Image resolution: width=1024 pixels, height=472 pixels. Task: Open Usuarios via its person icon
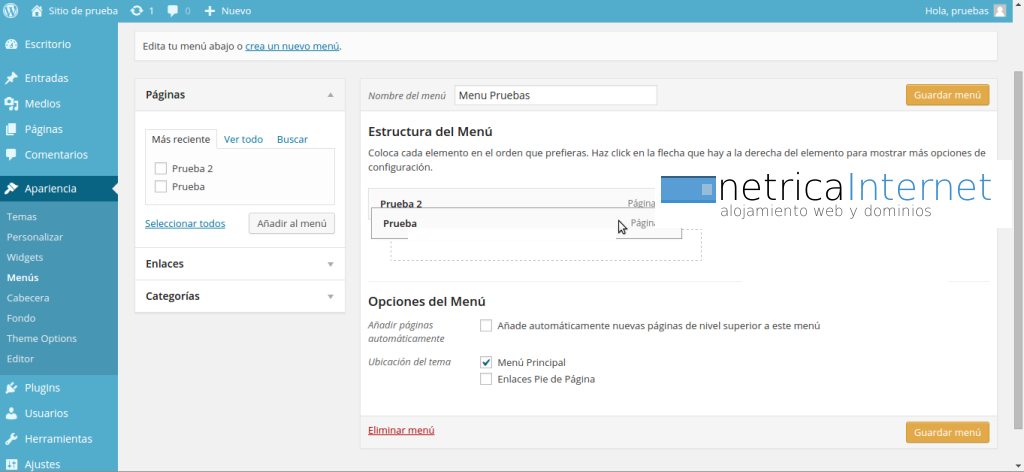pos(11,413)
